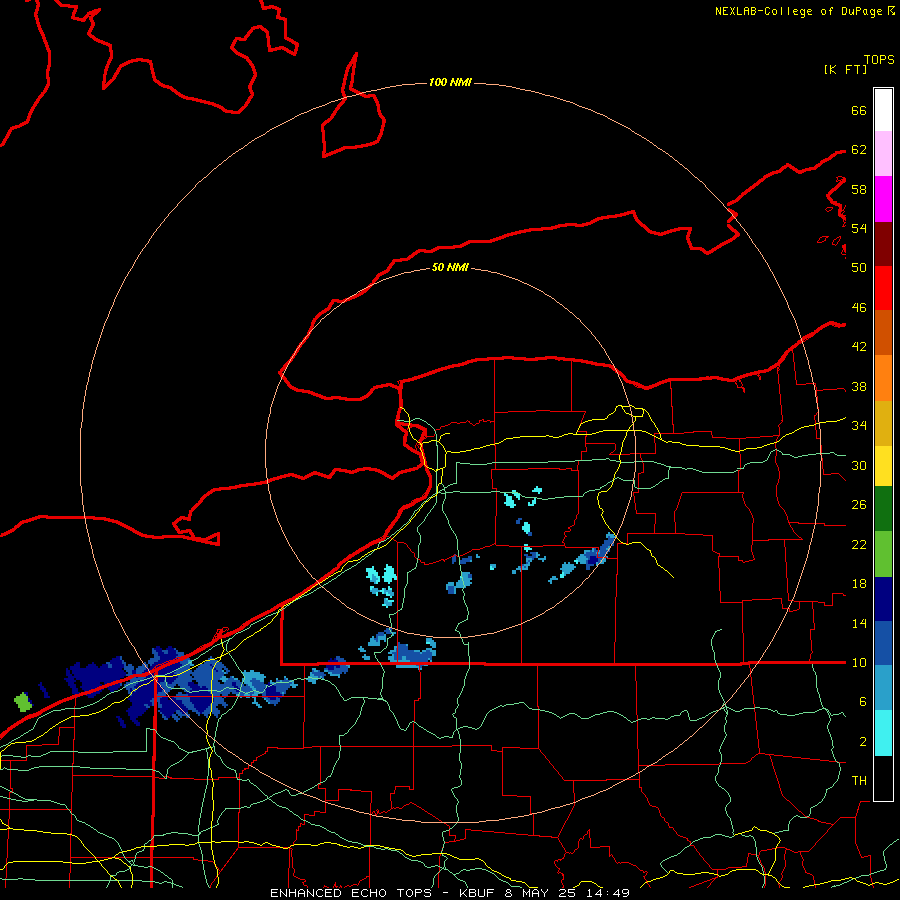Click the '50 NMI' range ring label
Screen dimensions: 900x900
pos(450,267)
